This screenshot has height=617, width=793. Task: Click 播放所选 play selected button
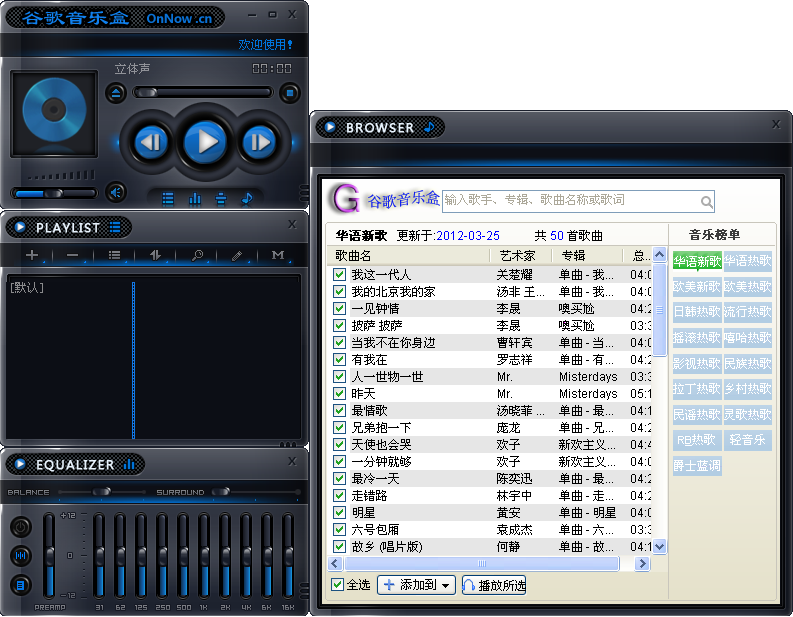pyautogui.click(x=494, y=585)
